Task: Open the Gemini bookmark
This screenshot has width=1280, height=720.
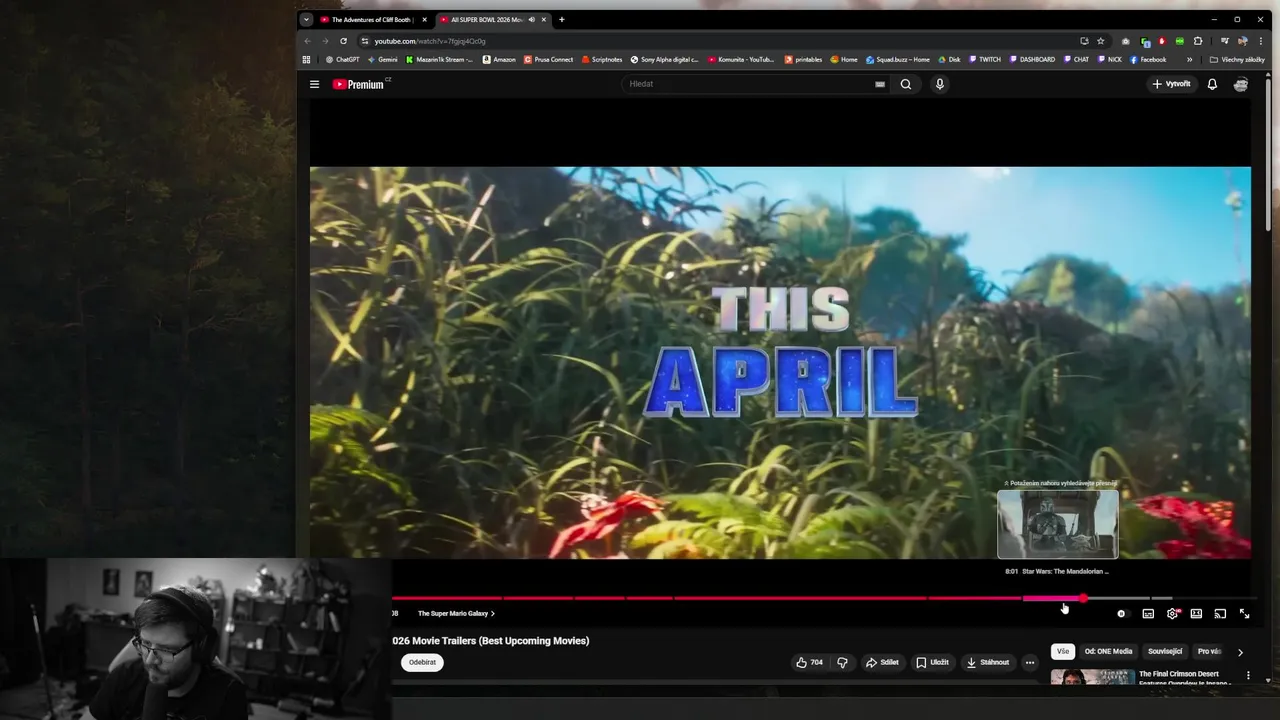Action: [382, 60]
